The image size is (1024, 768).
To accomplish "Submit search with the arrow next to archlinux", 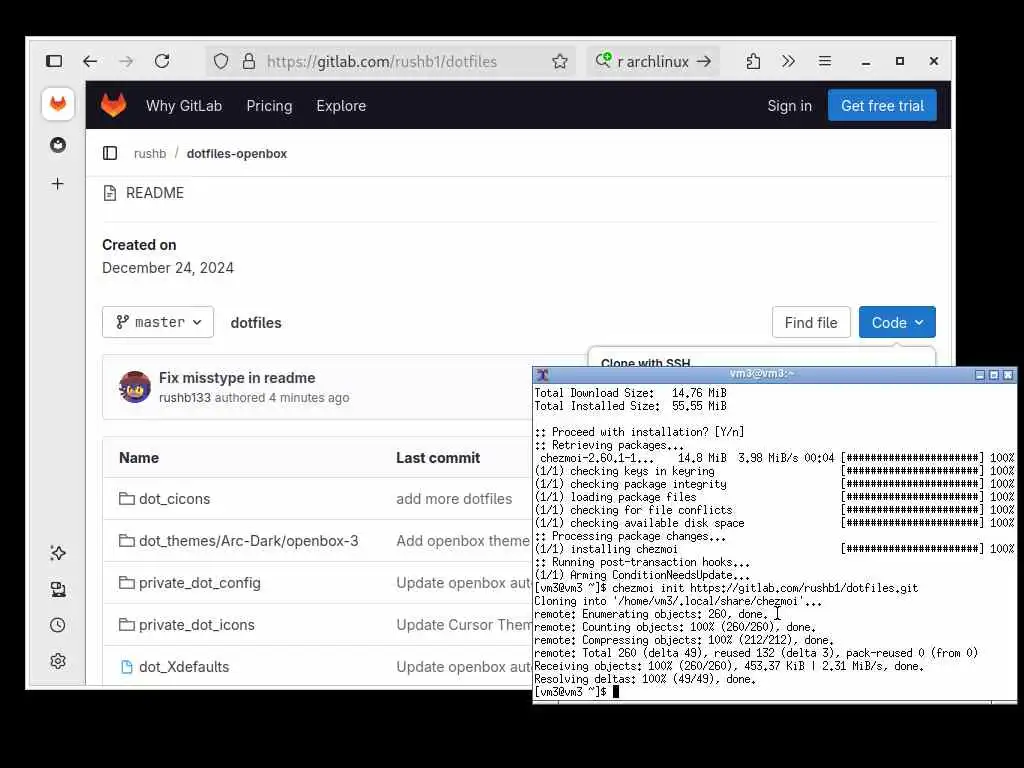I will [x=703, y=61].
